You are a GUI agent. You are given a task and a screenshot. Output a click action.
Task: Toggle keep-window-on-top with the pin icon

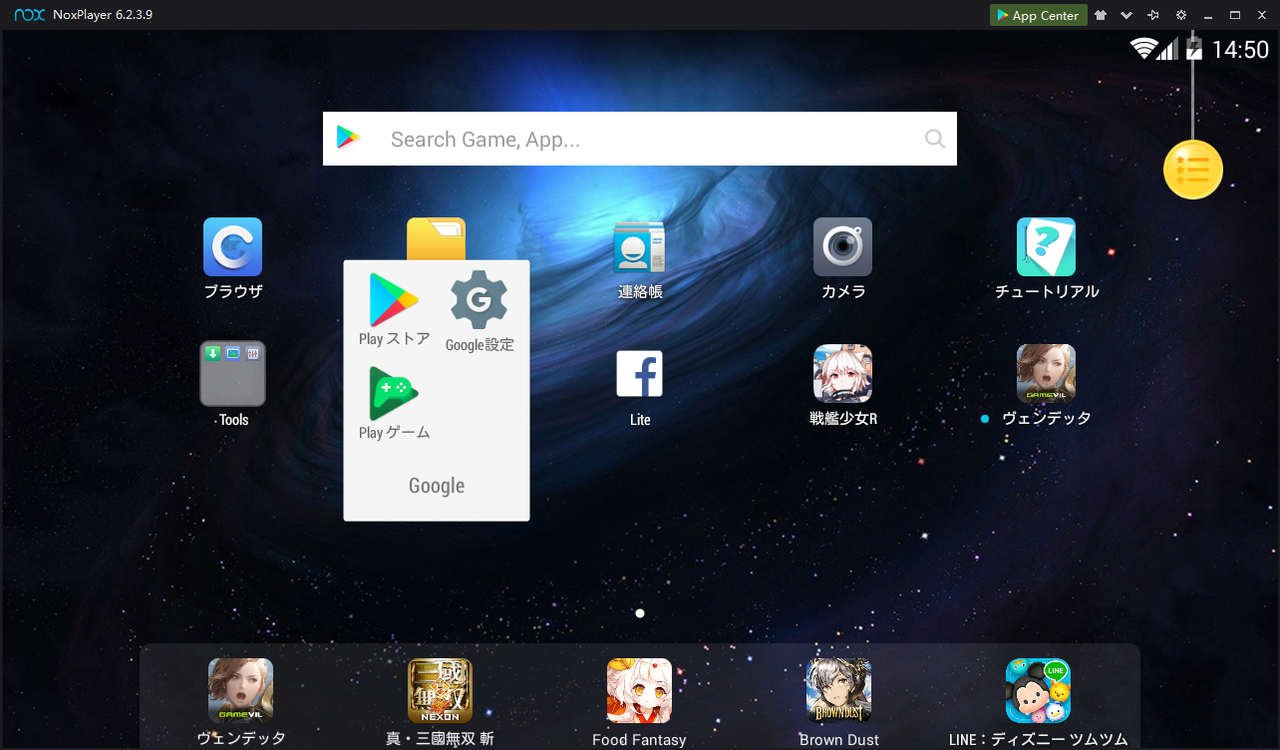point(1153,15)
